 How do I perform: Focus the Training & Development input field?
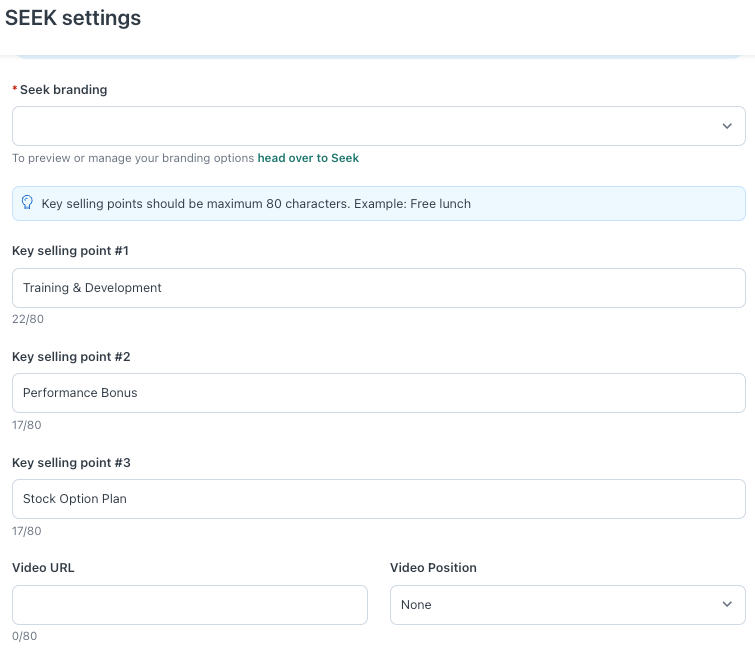(378, 288)
